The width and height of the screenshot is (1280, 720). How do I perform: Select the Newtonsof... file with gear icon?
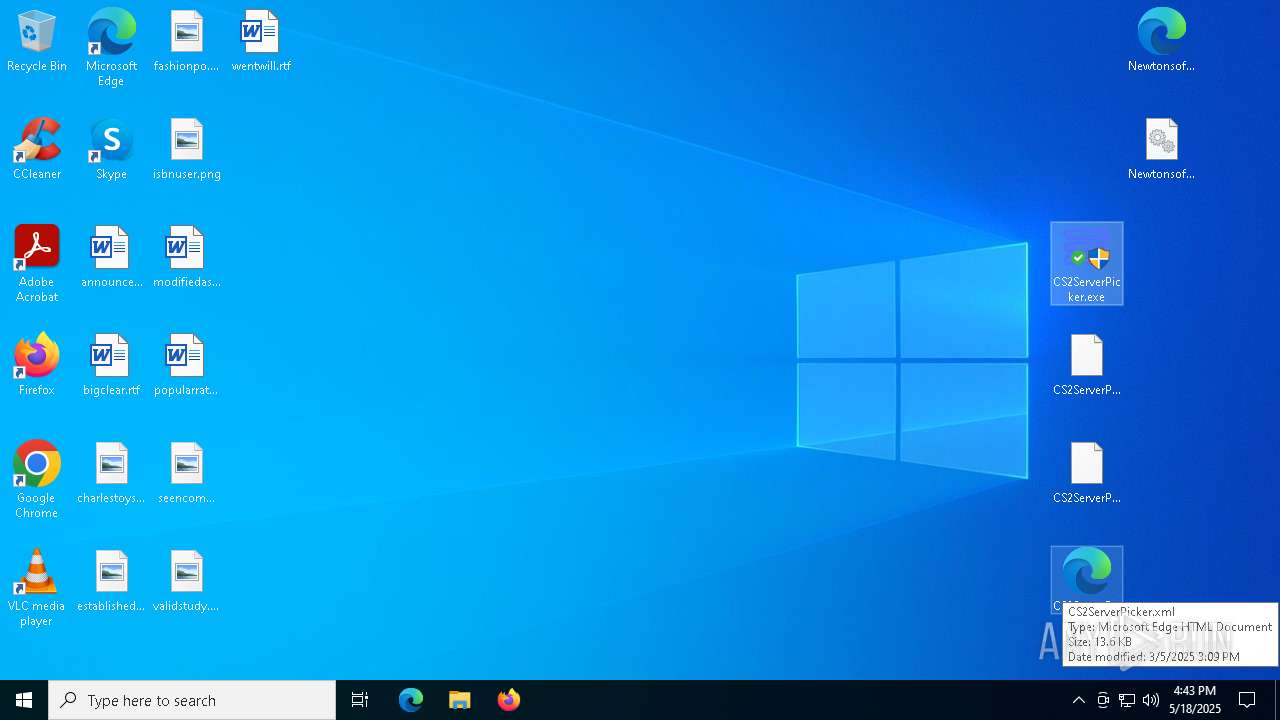[x=1161, y=150]
